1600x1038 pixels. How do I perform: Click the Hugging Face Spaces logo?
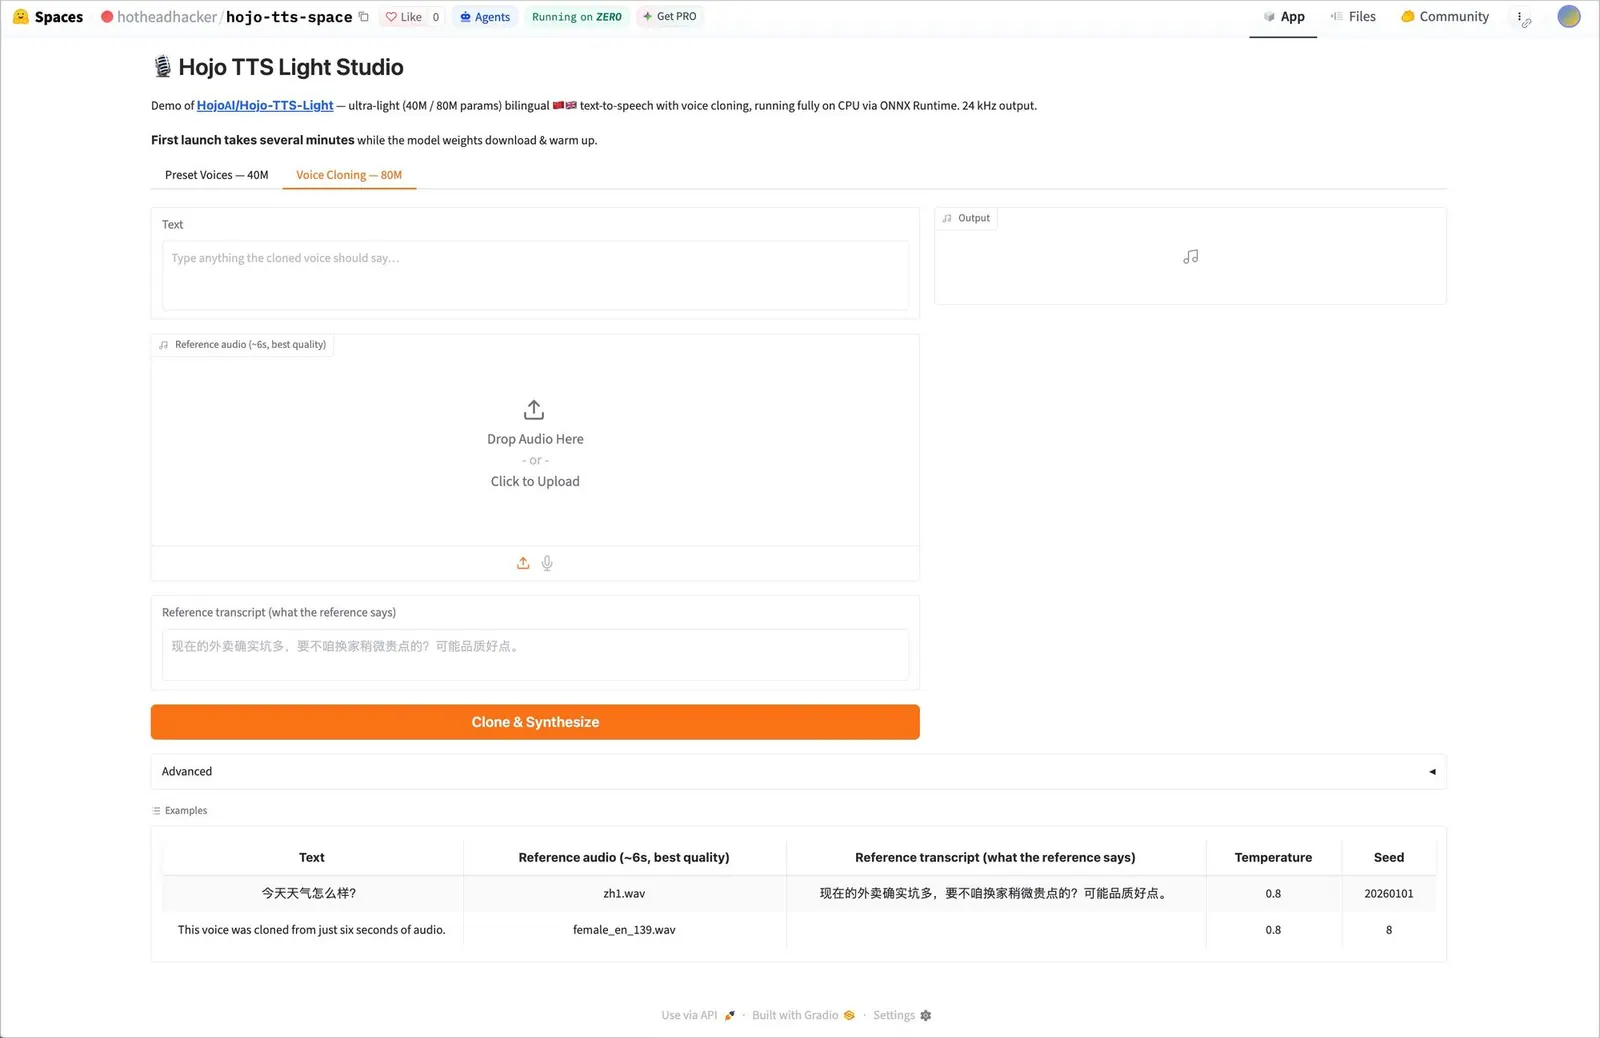point(47,17)
